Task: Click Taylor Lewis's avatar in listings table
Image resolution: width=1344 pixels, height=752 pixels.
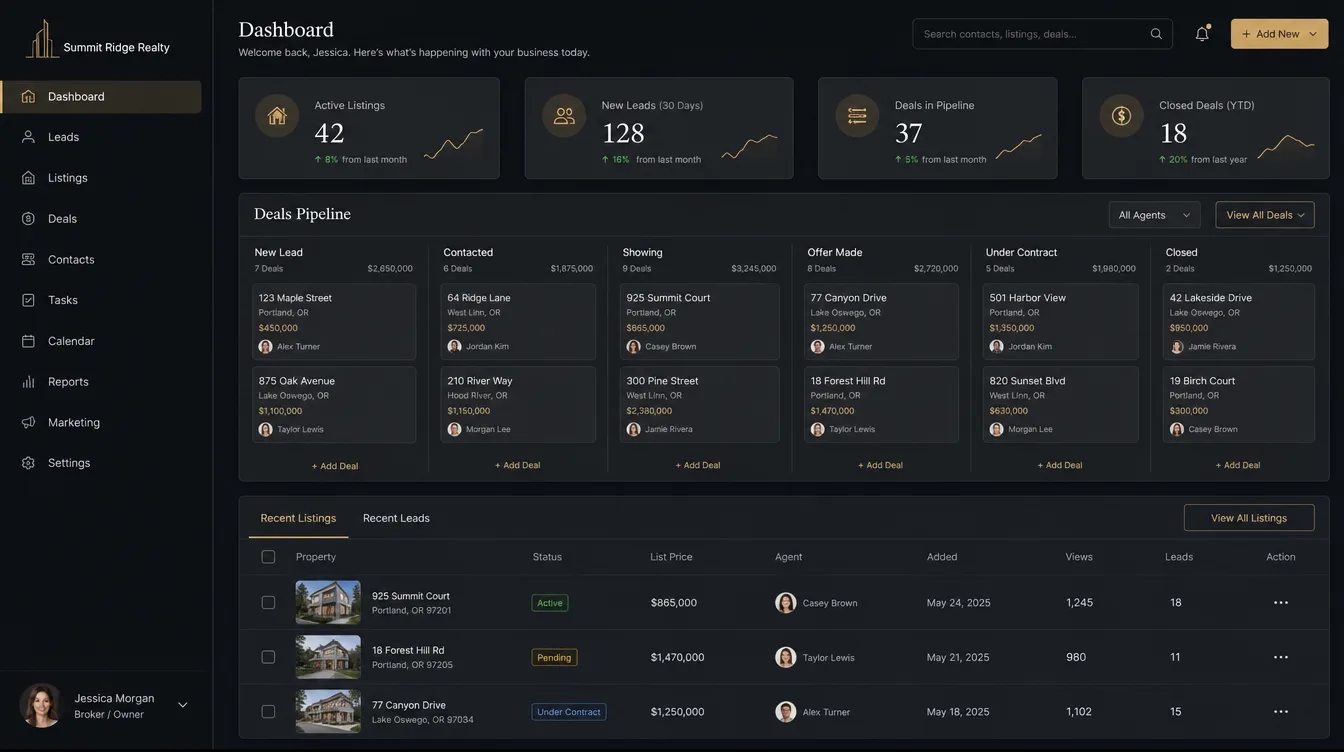Action: 786,657
